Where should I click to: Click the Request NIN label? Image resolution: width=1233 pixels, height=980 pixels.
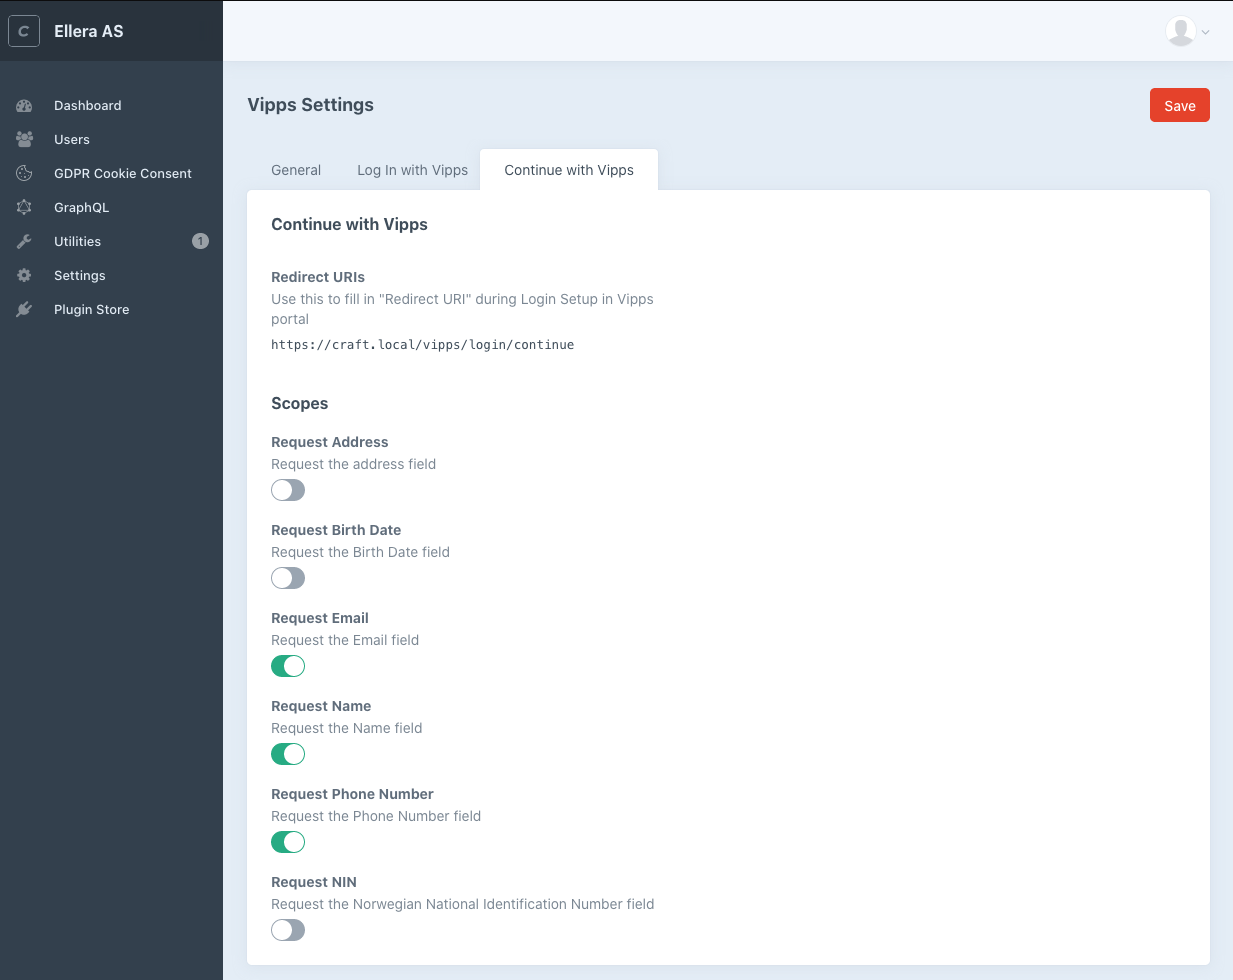pyautogui.click(x=314, y=882)
